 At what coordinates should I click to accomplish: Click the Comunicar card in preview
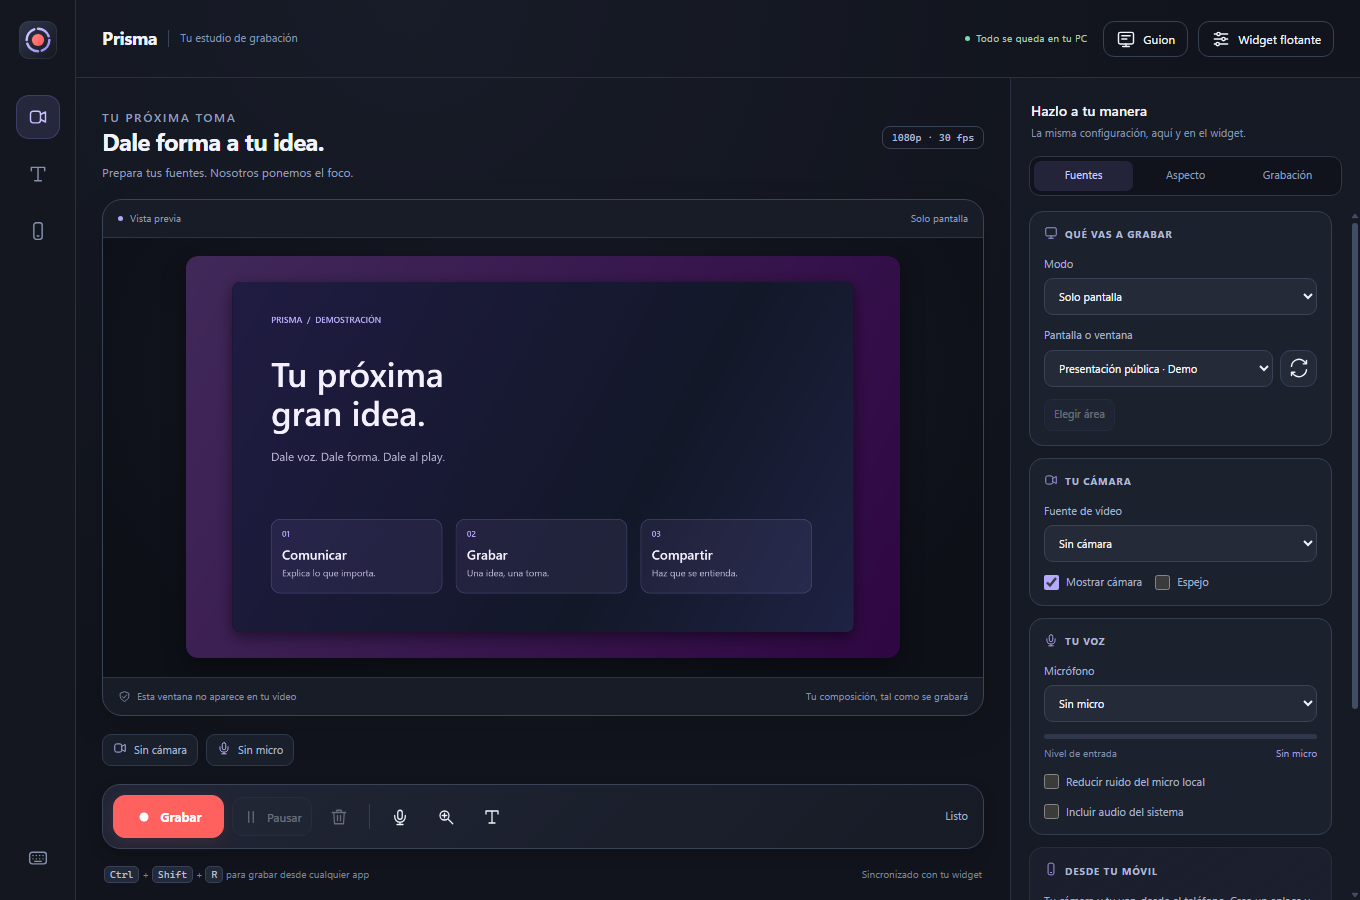tap(356, 556)
